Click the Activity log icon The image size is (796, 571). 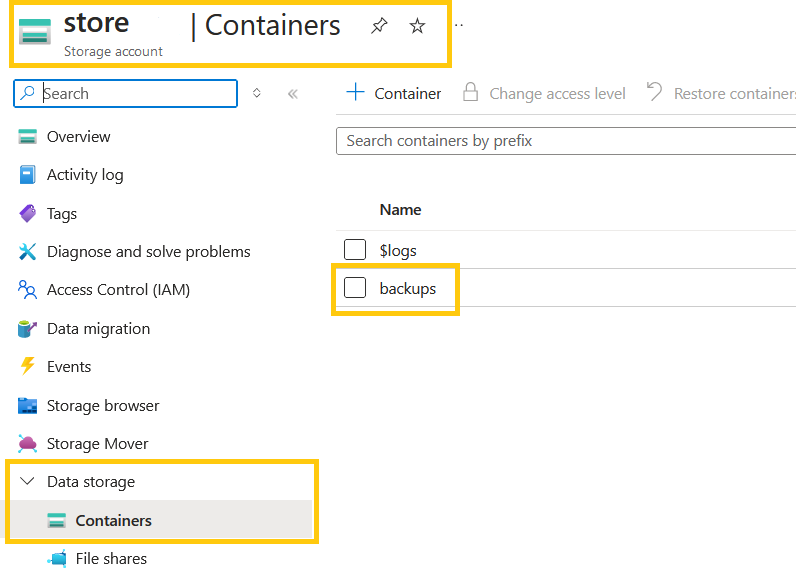point(27,175)
